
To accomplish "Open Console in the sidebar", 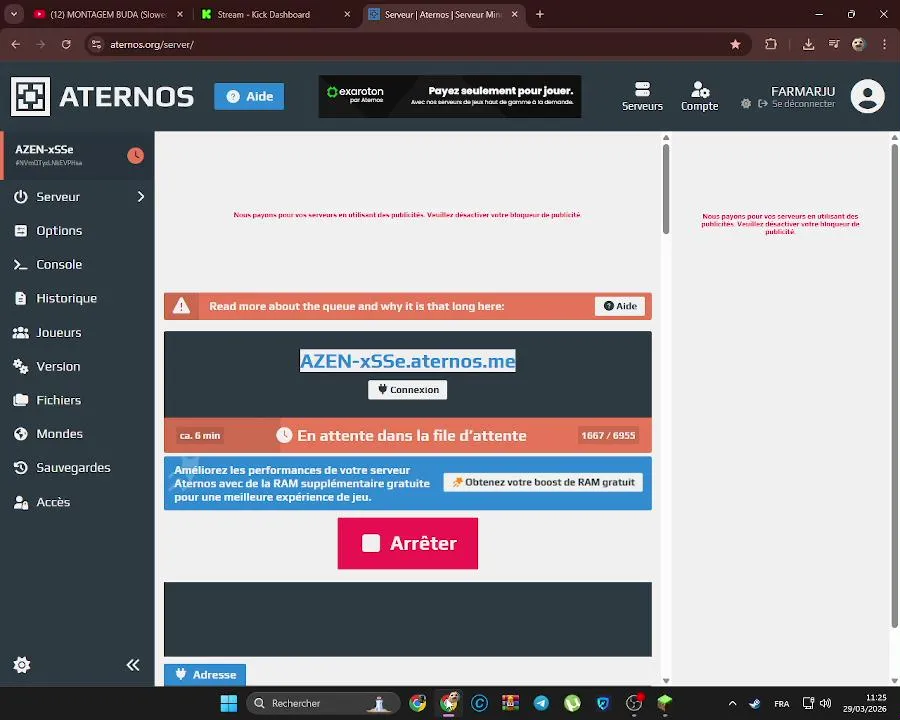I will 59,265.
